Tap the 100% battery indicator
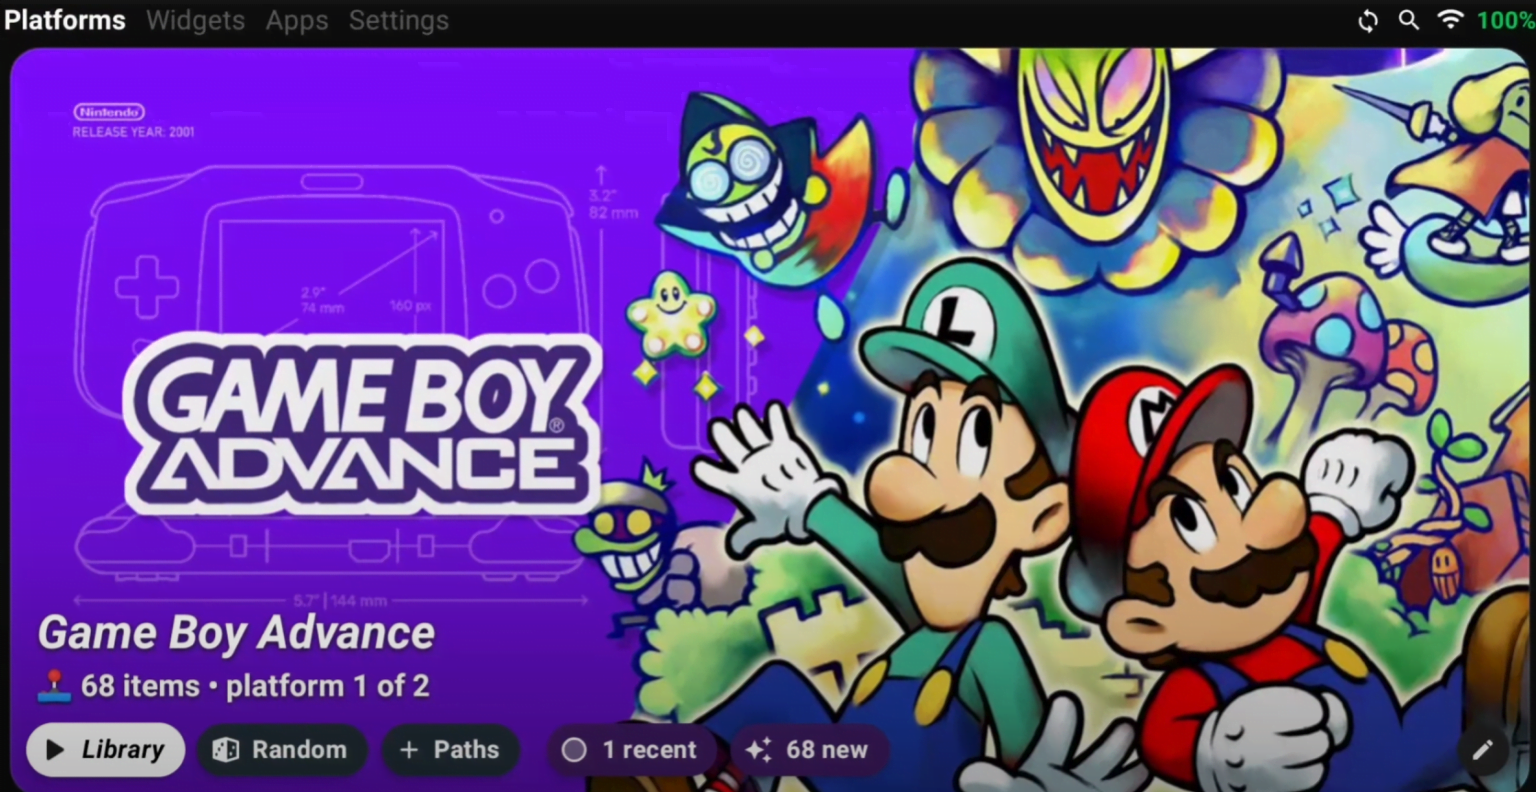 click(x=1505, y=20)
